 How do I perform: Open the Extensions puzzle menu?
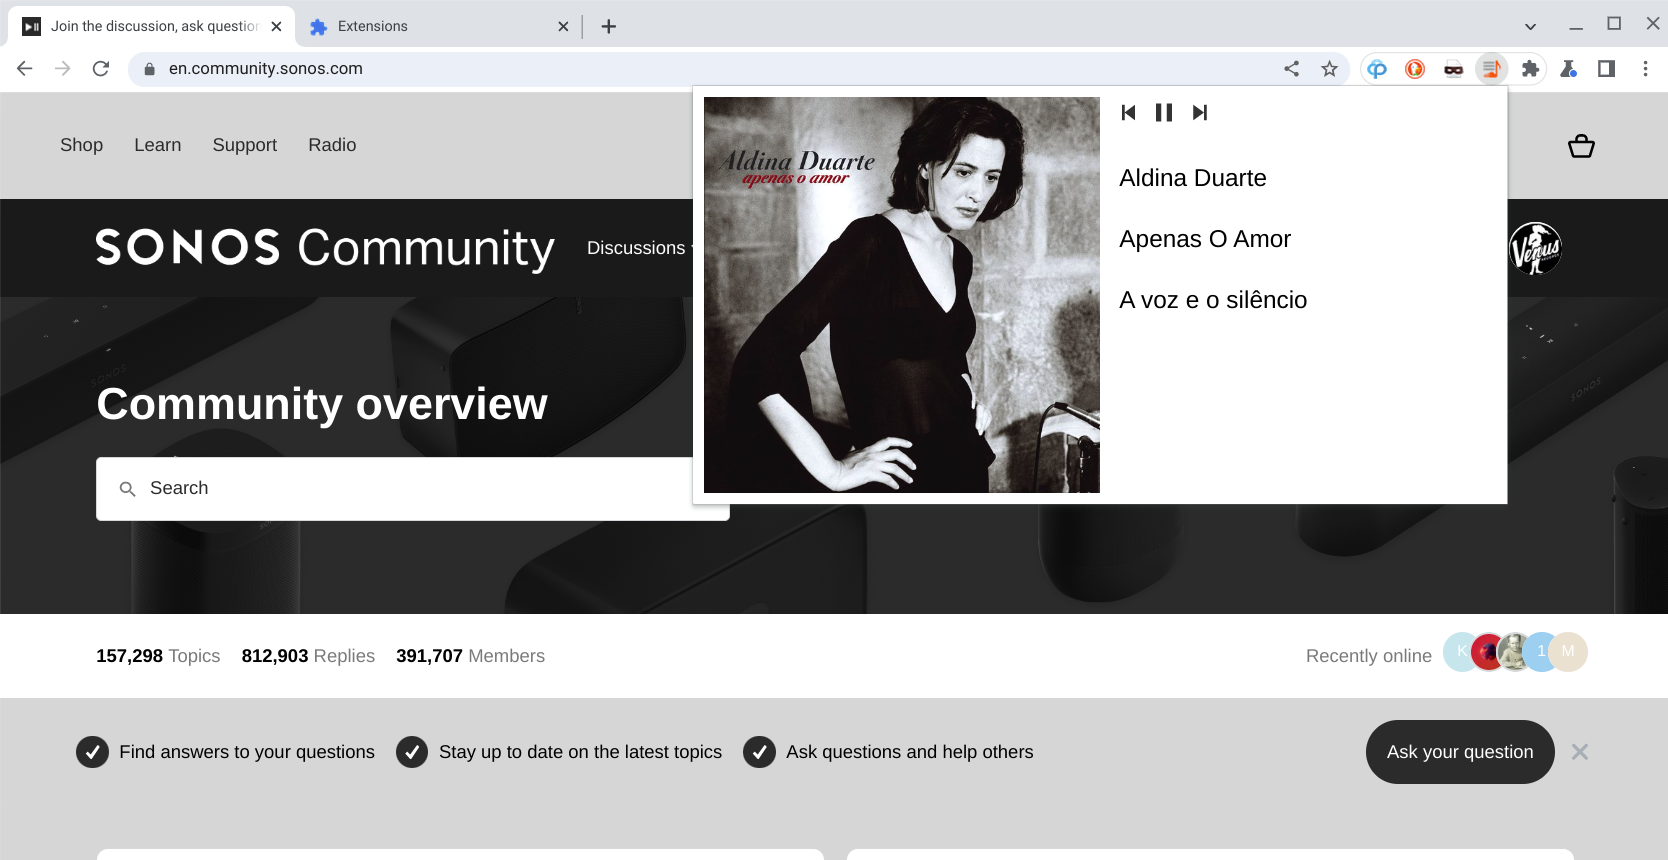[1530, 68]
